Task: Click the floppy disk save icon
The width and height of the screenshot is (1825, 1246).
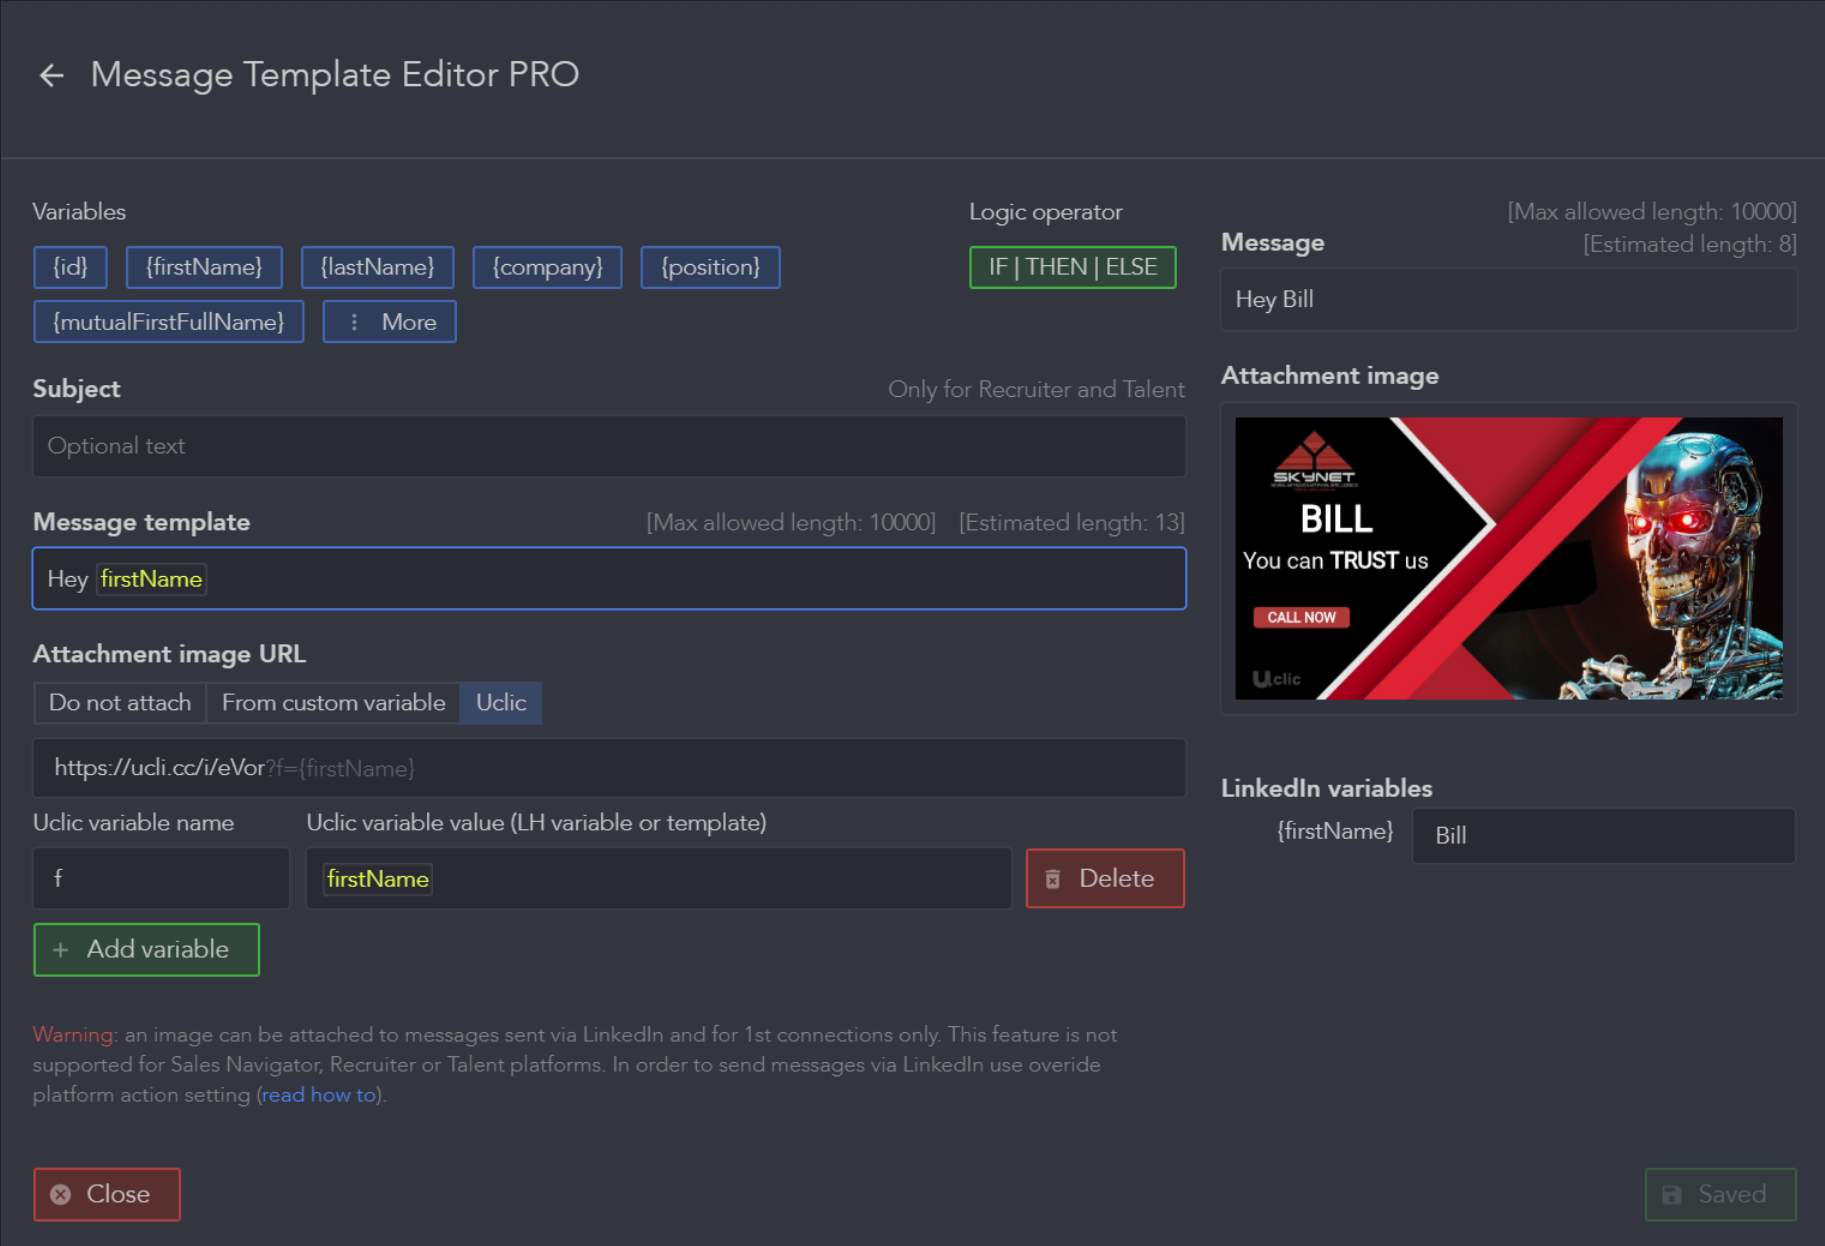Action: [1671, 1195]
